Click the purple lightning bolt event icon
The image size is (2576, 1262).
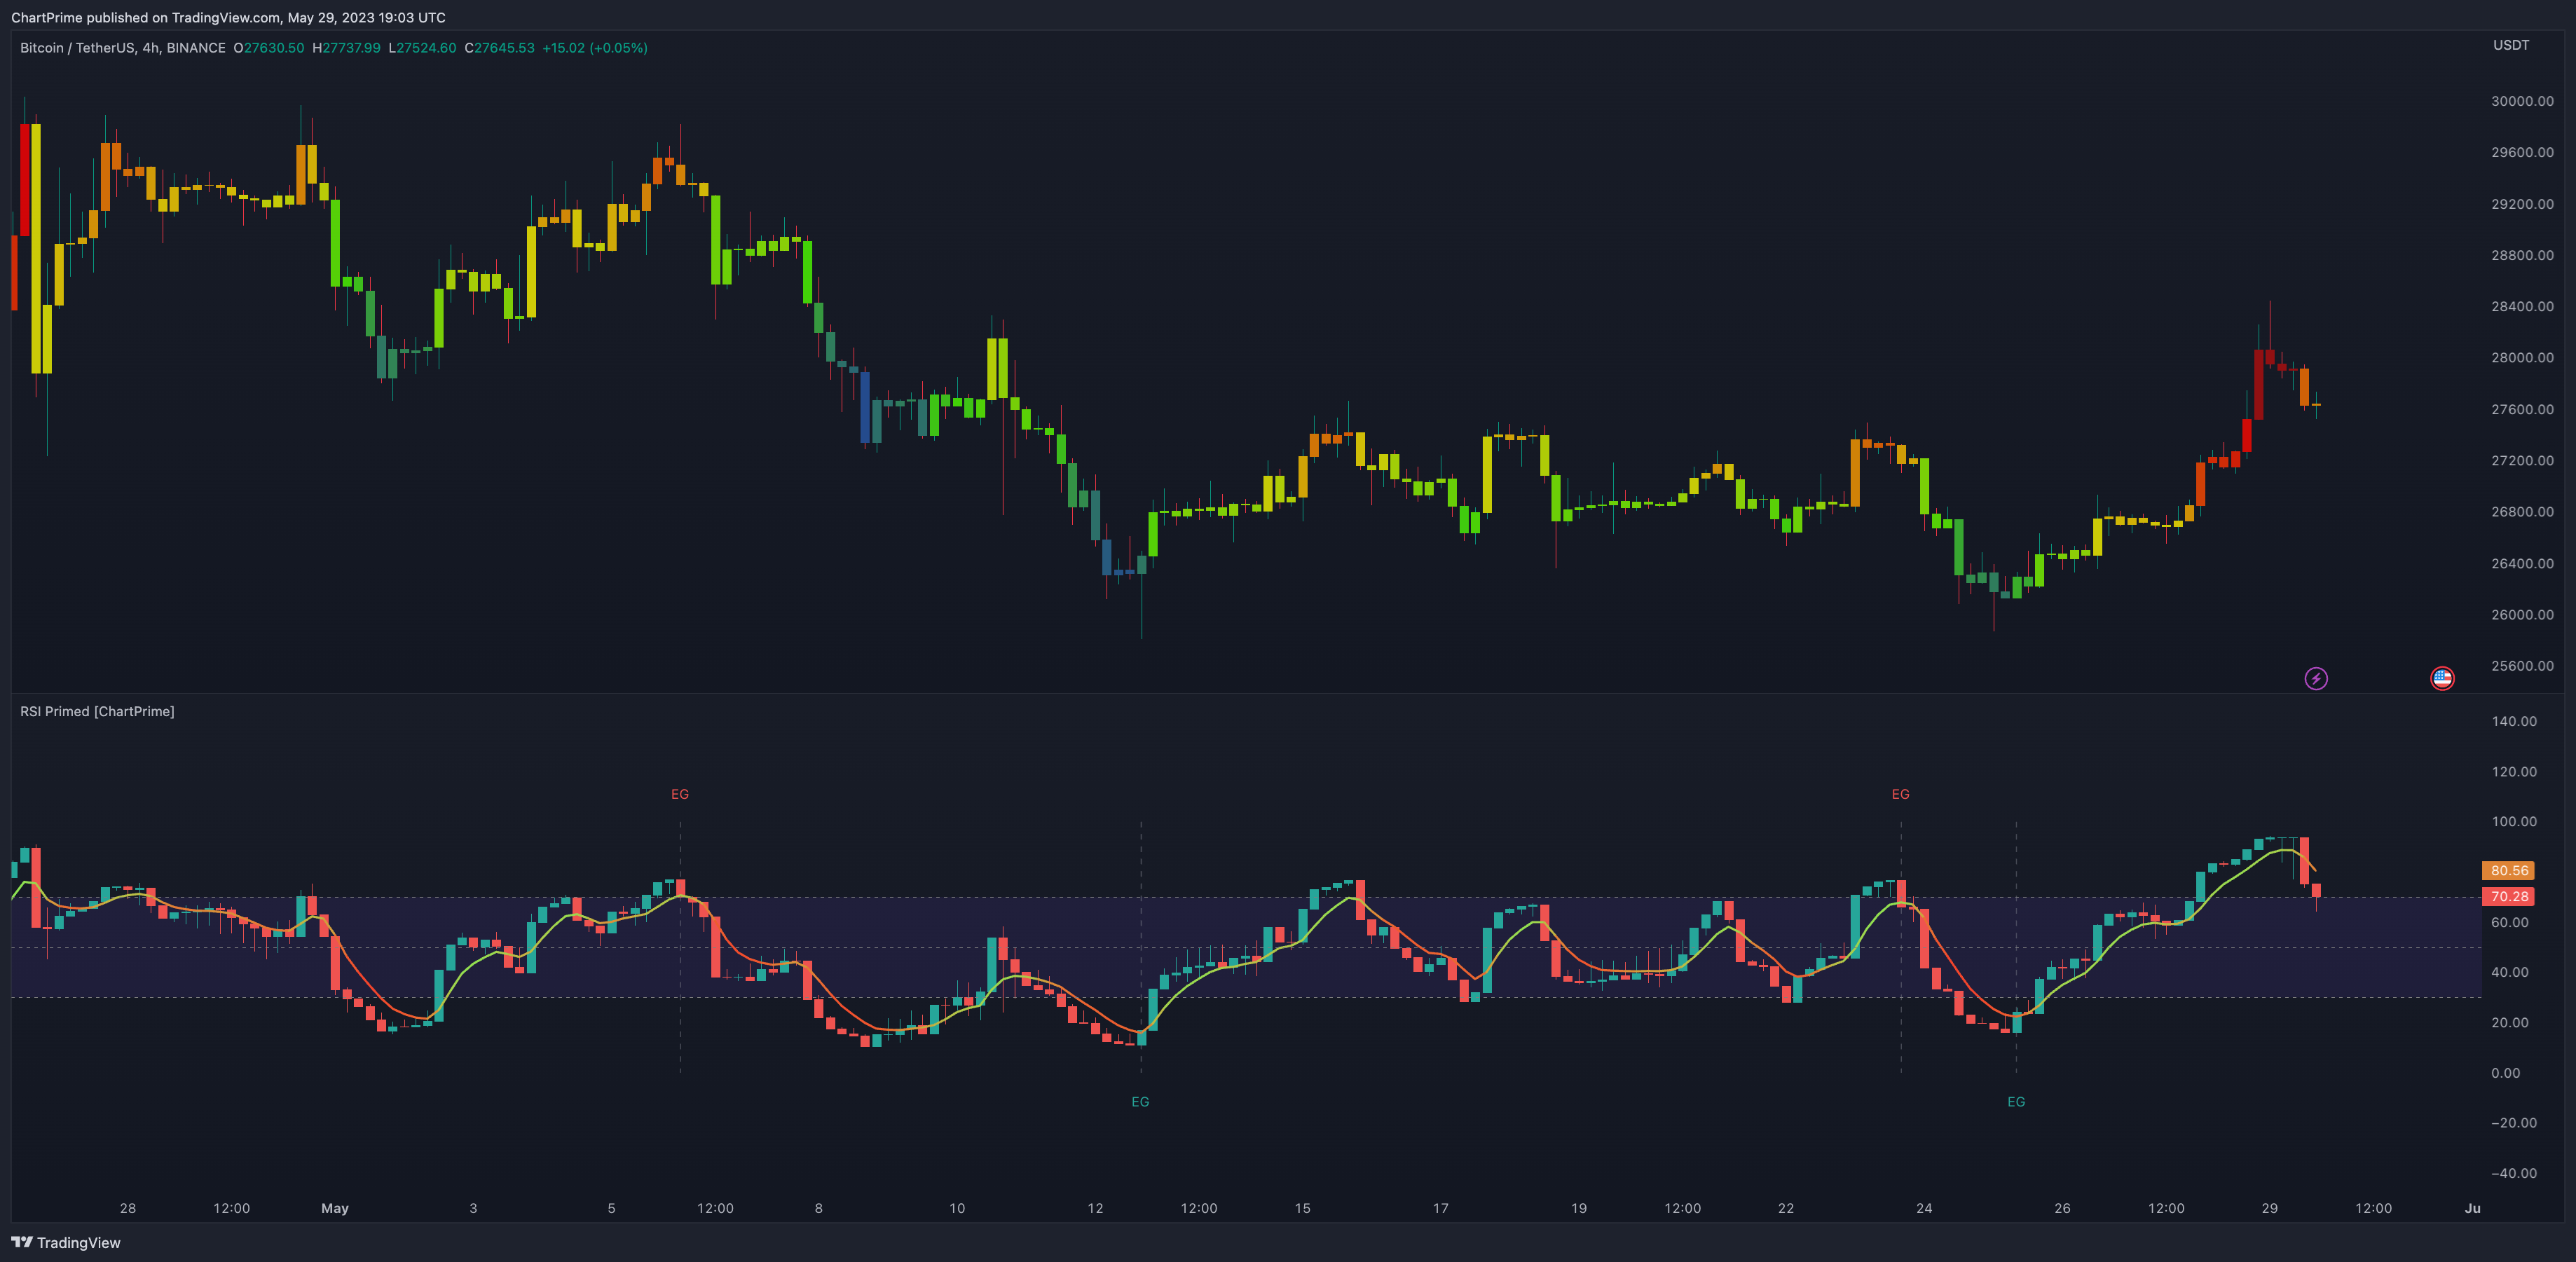[2316, 679]
